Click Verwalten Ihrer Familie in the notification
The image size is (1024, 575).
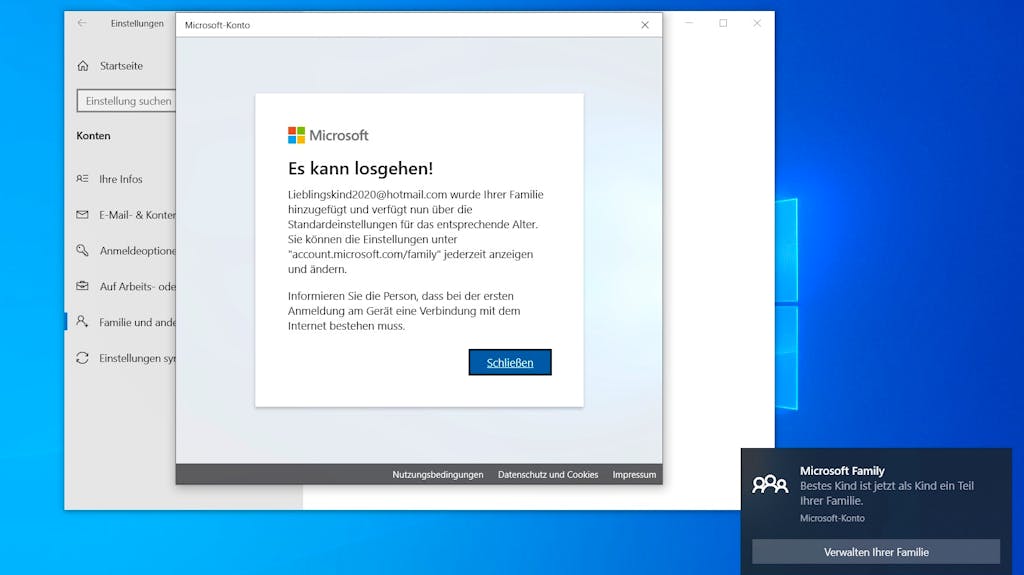point(876,551)
